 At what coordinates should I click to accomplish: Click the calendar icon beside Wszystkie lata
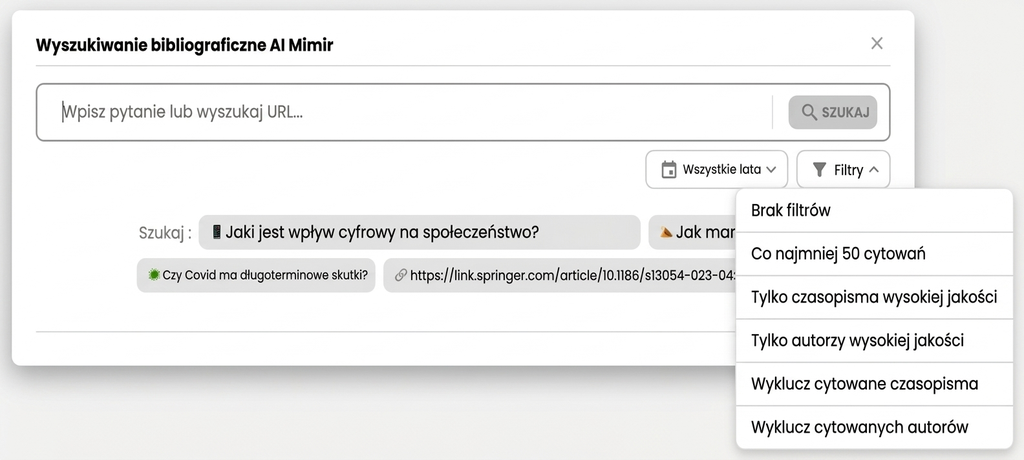click(669, 170)
